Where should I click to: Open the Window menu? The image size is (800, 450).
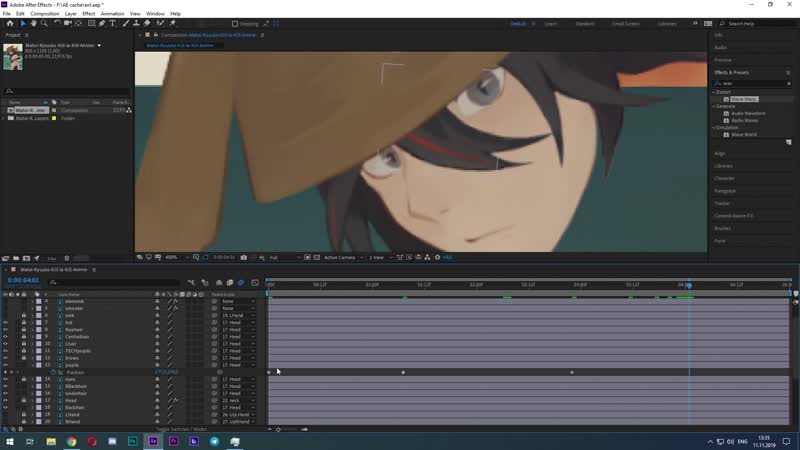click(x=155, y=14)
